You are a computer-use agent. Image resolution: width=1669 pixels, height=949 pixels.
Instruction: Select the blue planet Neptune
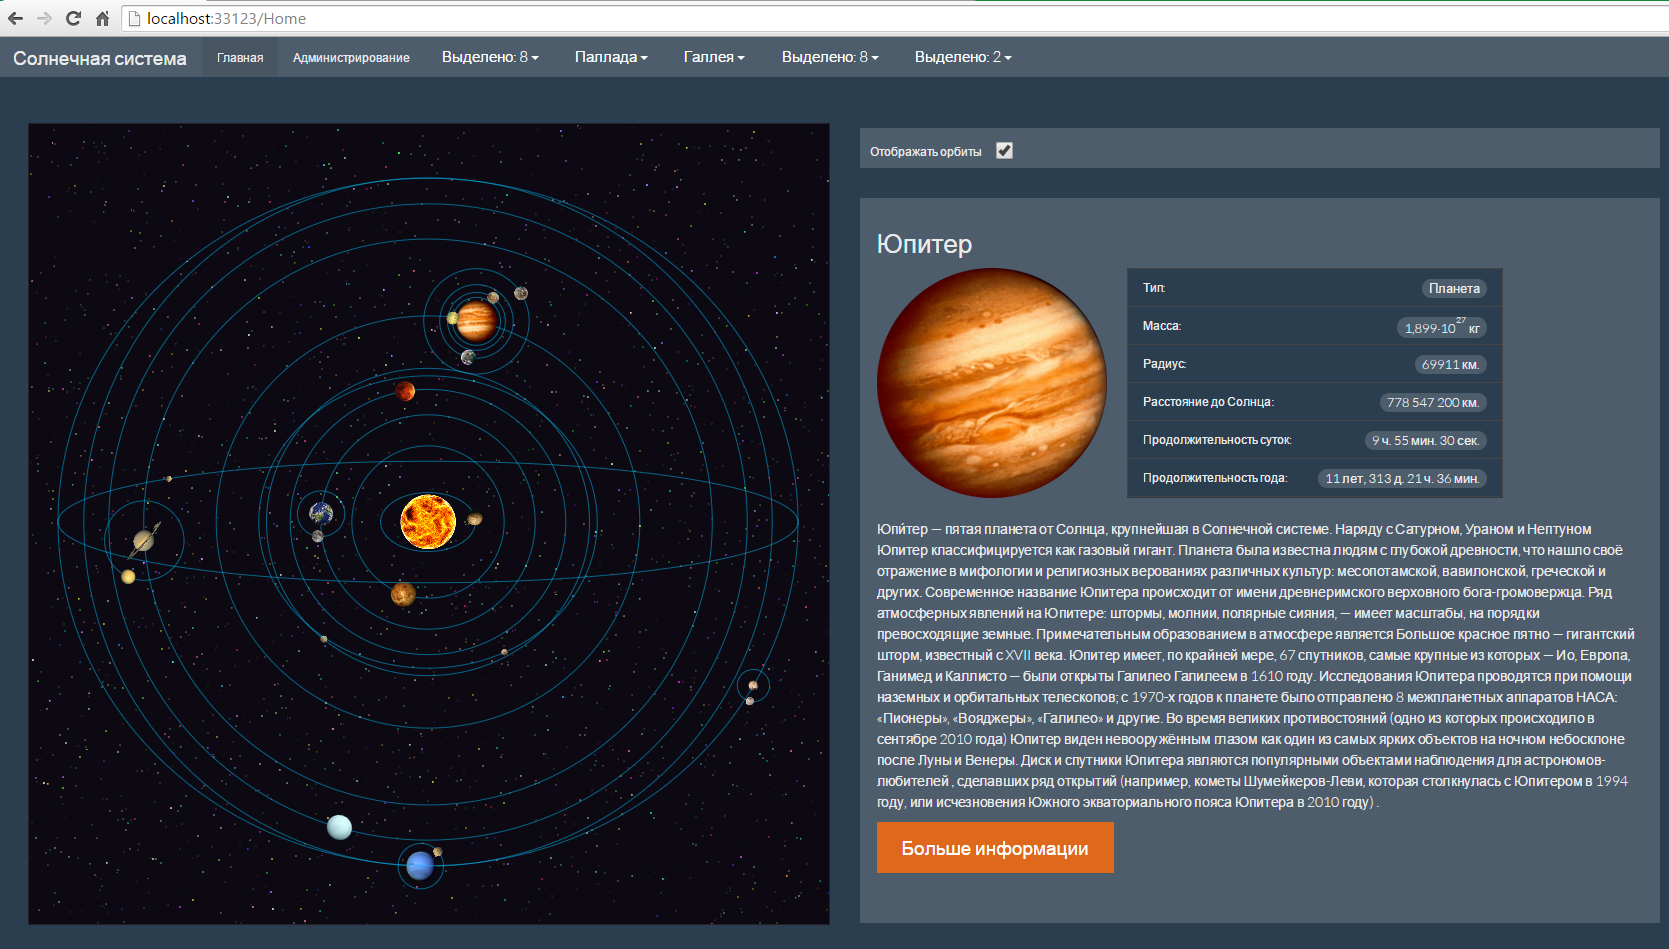tap(420, 865)
